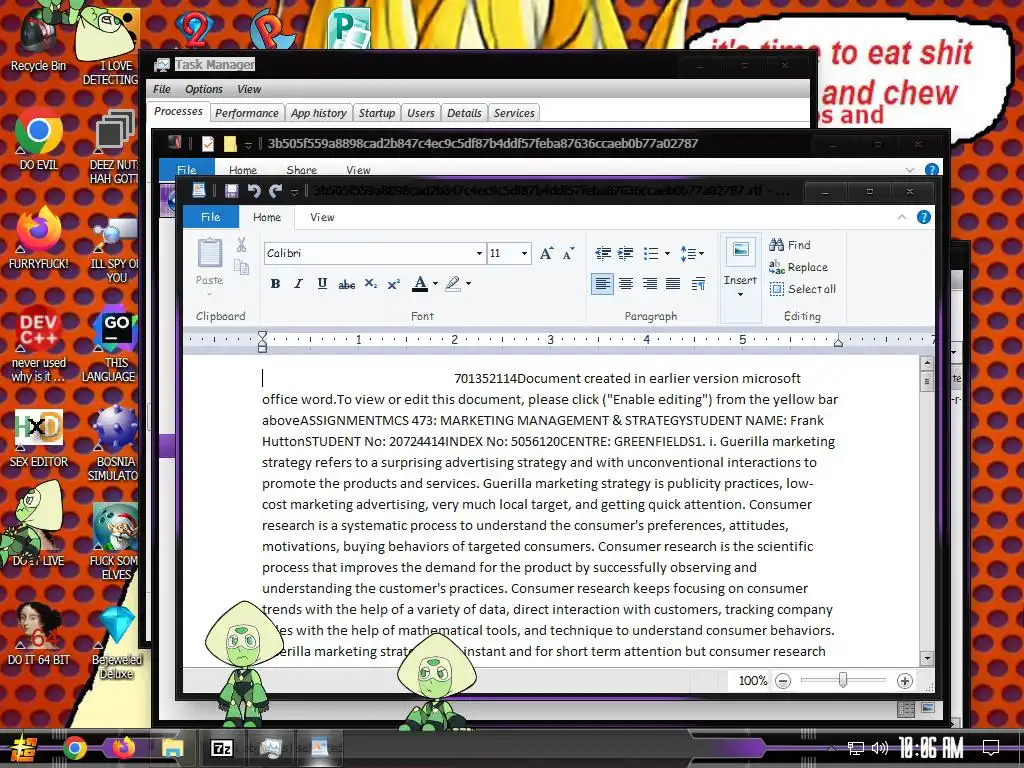Open the line spacing dropdown arrow

[701, 253]
